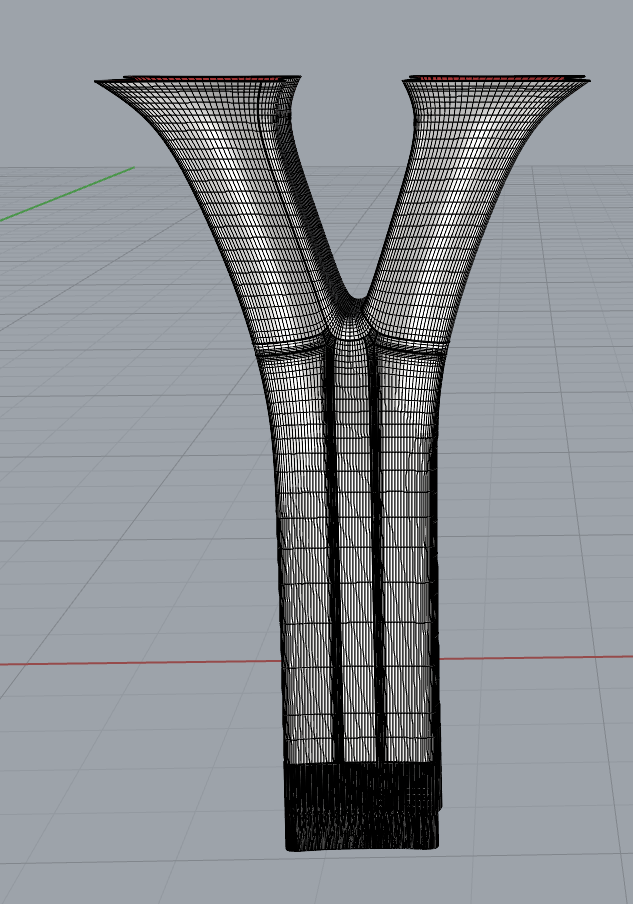The width and height of the screenshot is (633, 904).
Task: Click the ground grid left of the base
Action: point(150,780)
